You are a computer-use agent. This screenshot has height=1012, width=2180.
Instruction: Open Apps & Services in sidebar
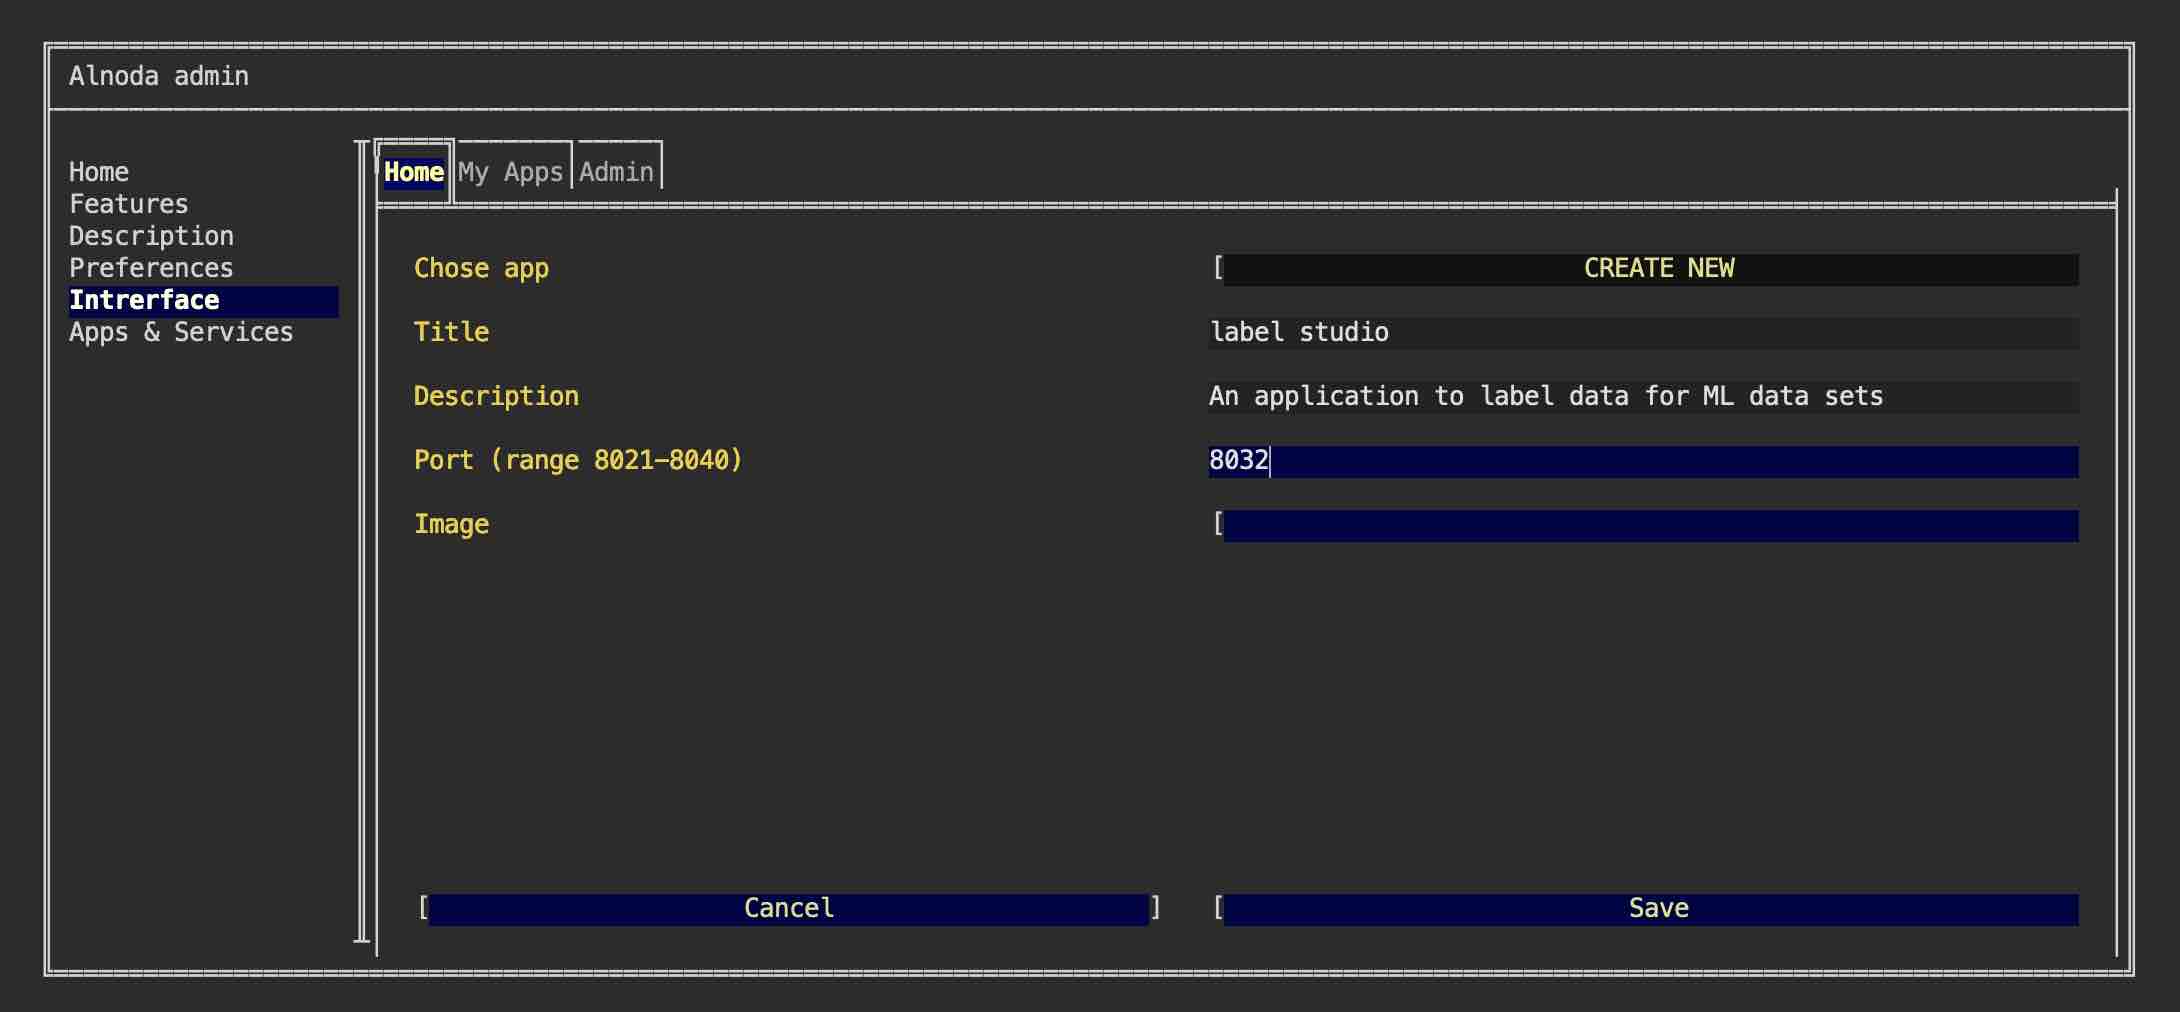coord(181,332)
